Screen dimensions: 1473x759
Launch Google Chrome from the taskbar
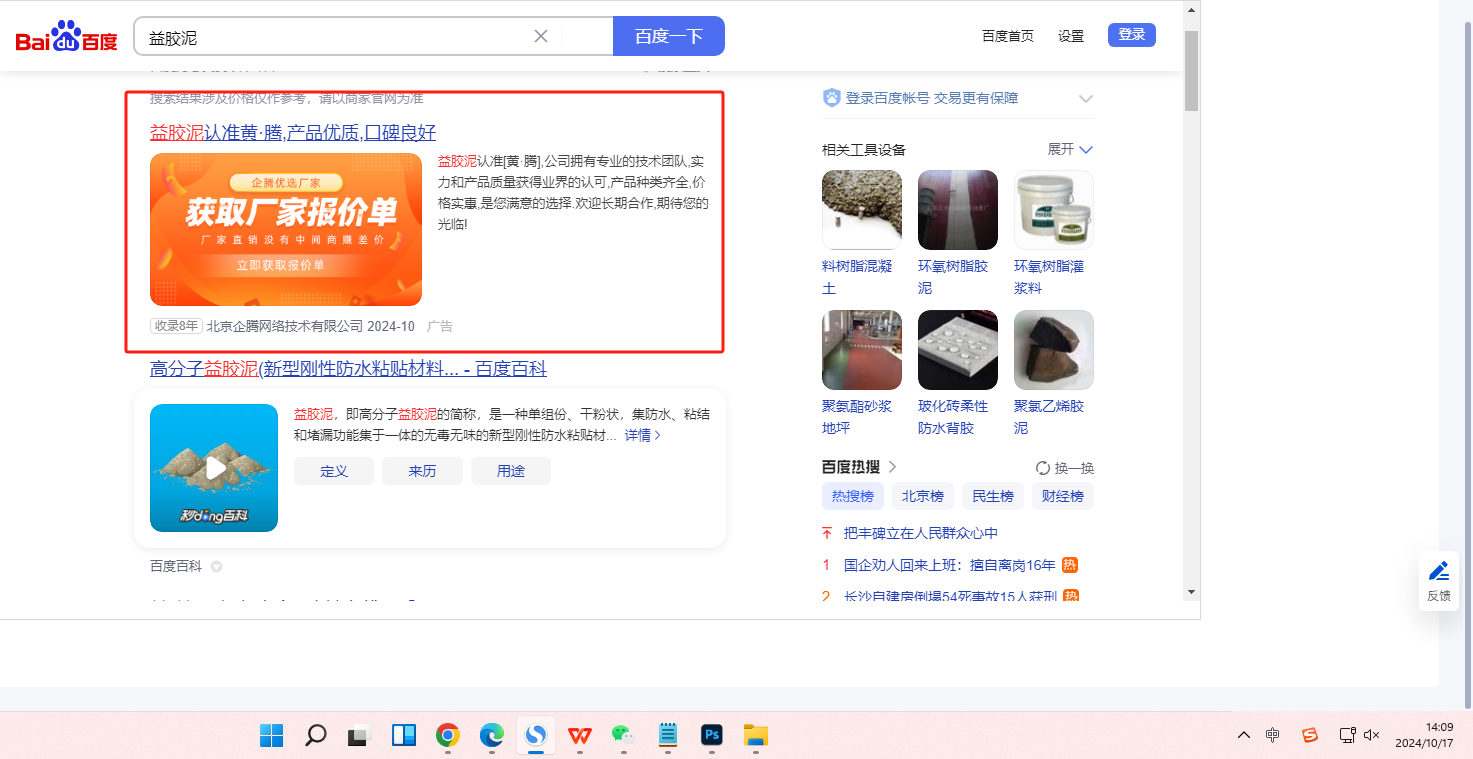(x=448, y=736)
